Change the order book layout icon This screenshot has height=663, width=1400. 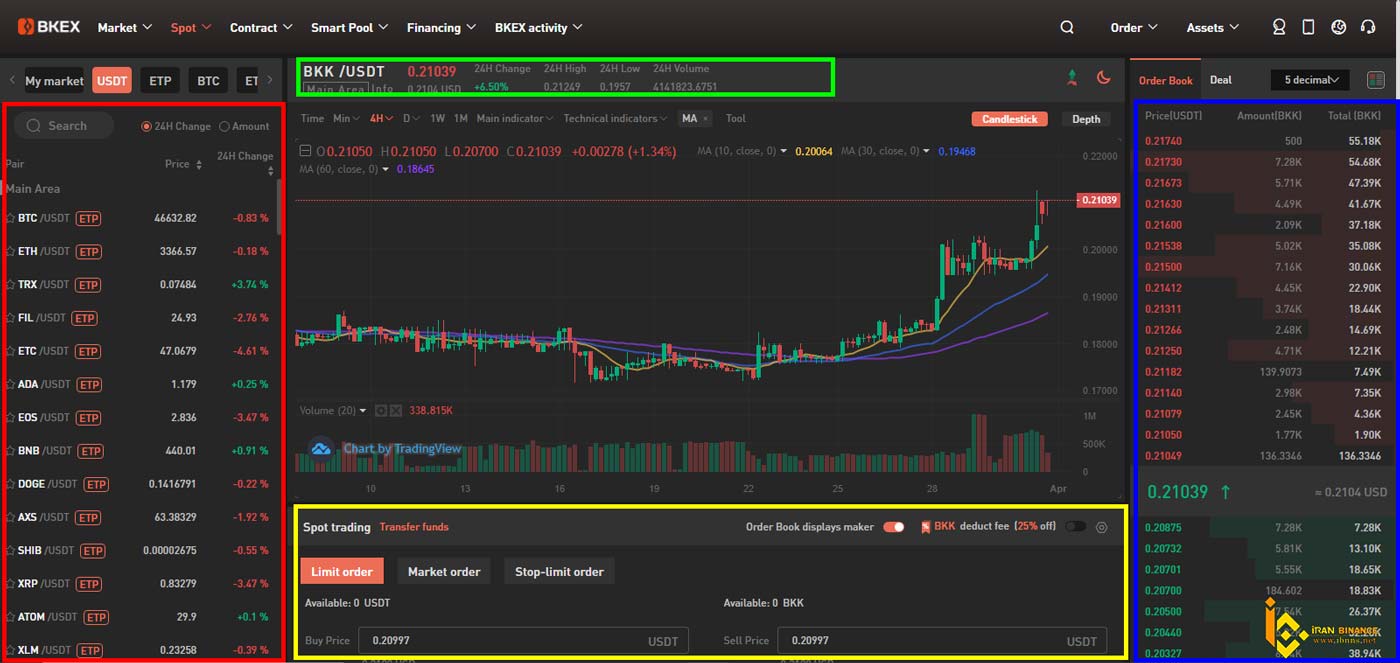(1376, 80)
